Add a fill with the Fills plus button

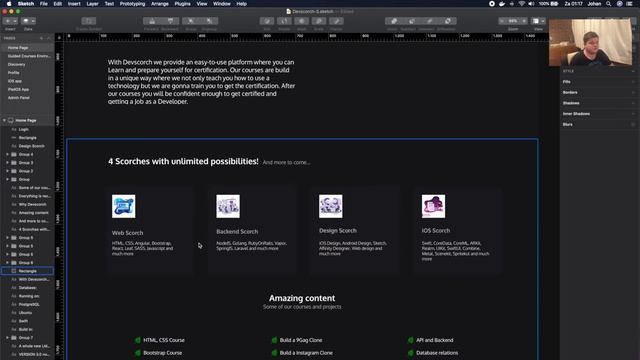tap(633, 82)
